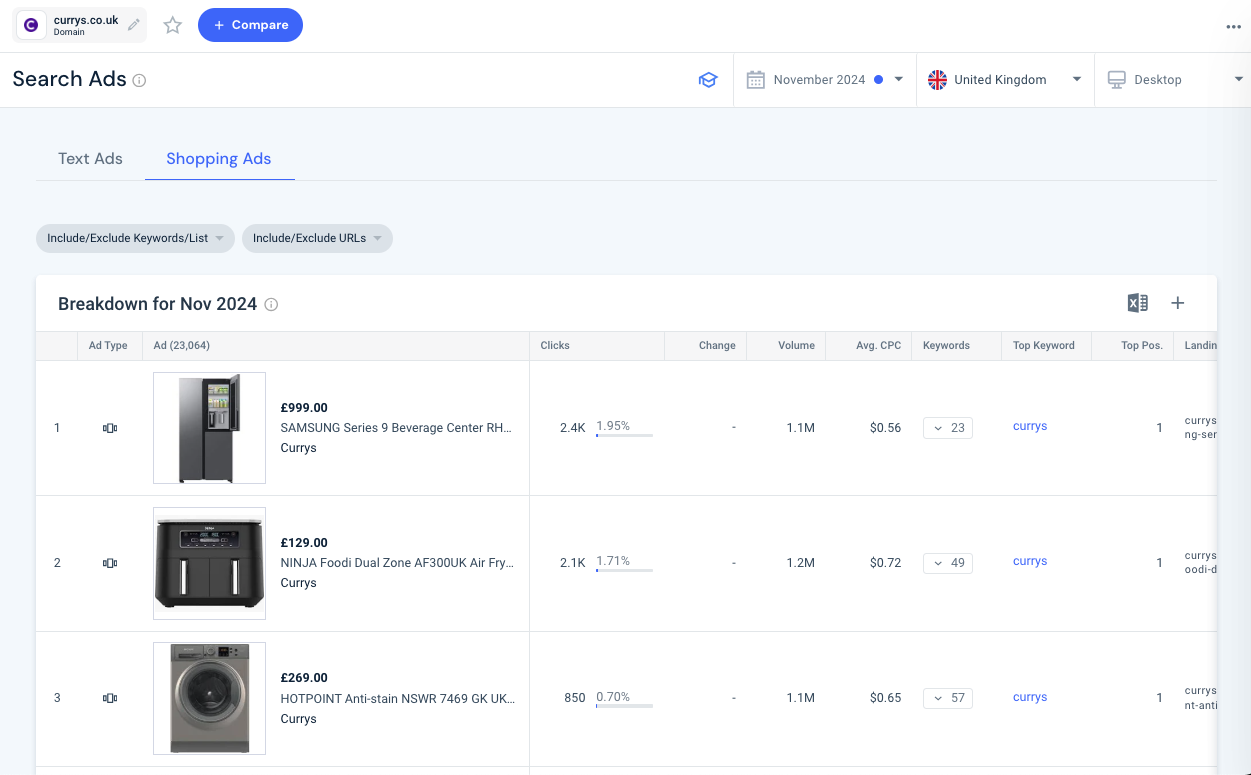The image size is (1251, 775).
Task: Click the 2.4K clicks value
Action: coord(573,428)
